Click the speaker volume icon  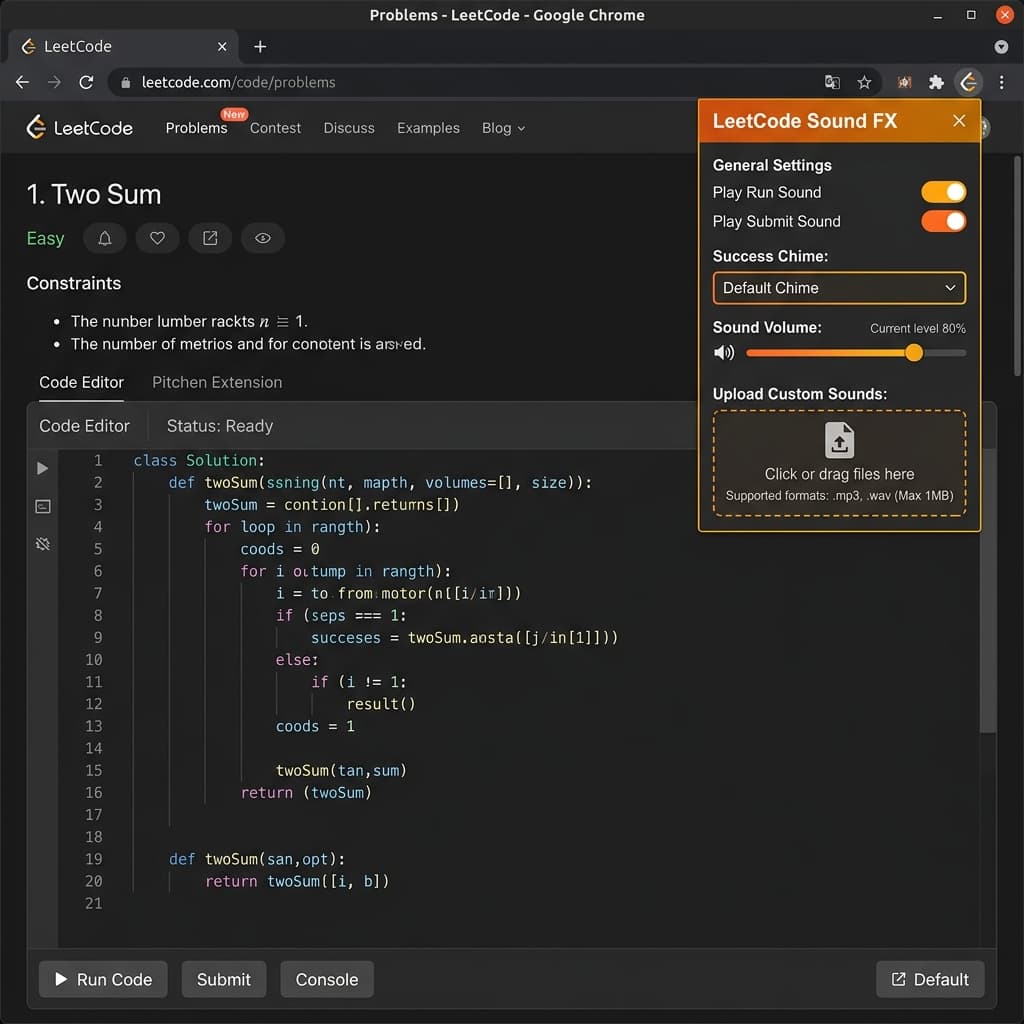[x=724, y=353]
